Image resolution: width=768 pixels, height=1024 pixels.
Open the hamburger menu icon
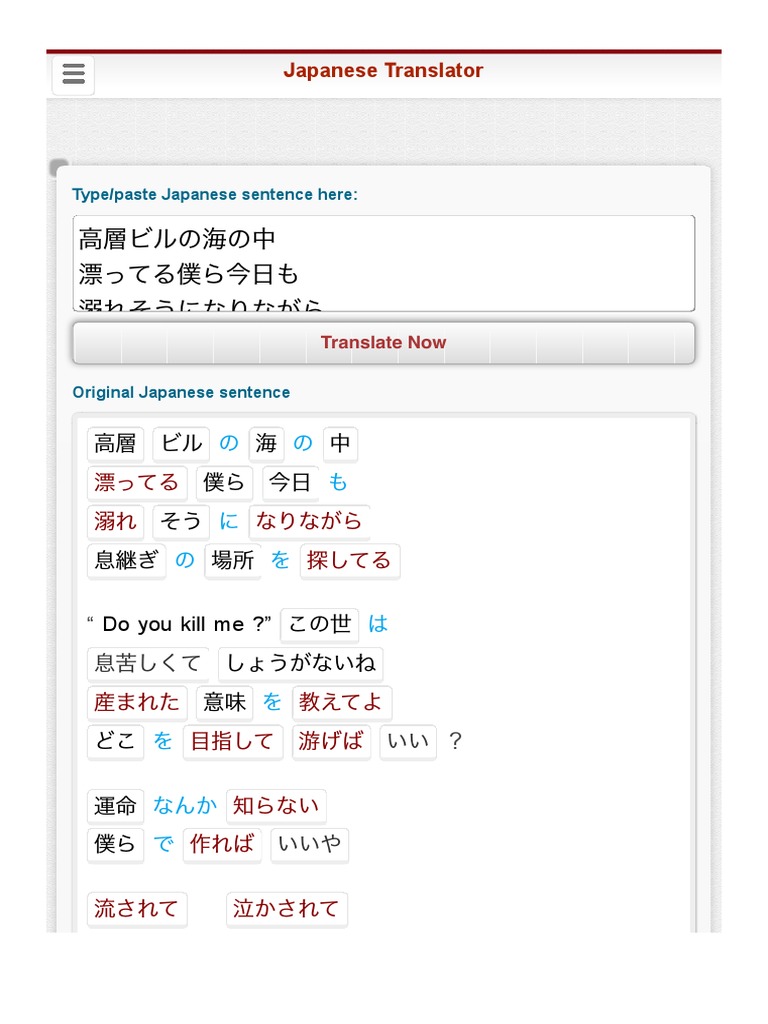click(73, 75)
